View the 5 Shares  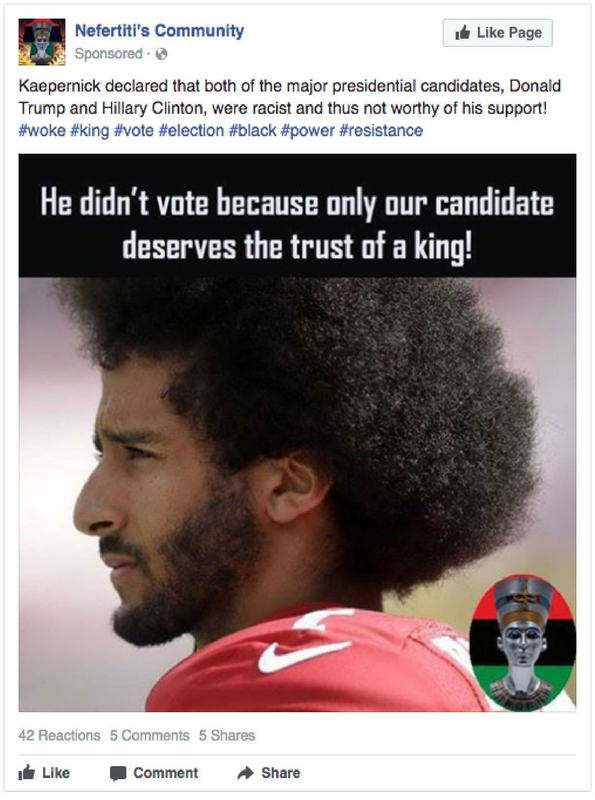tap(227, 735)
